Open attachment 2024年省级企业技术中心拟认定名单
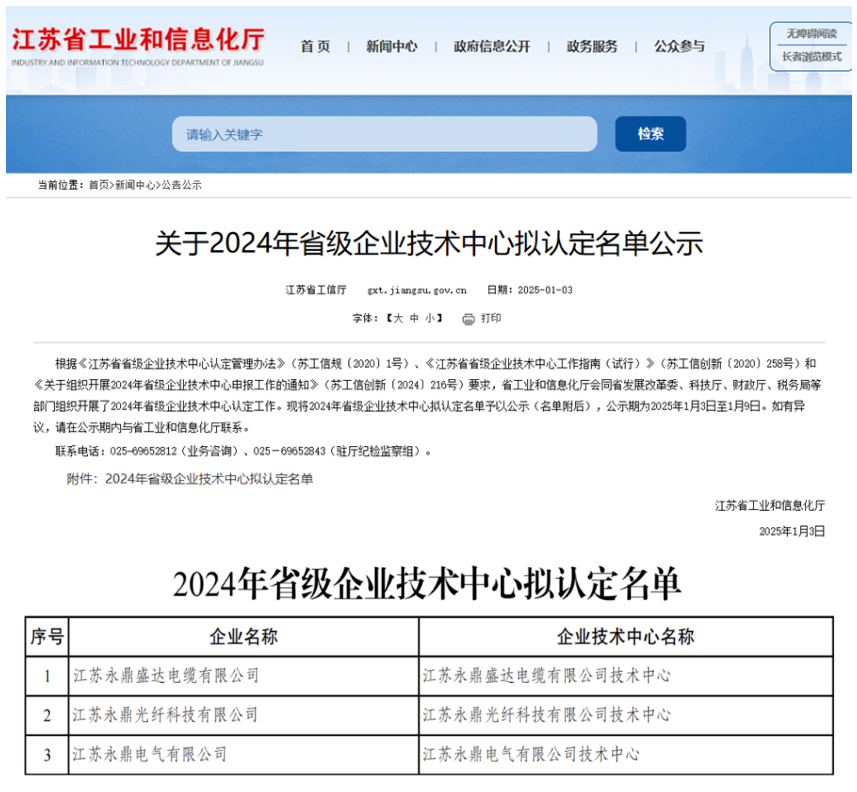 [209, 479]
